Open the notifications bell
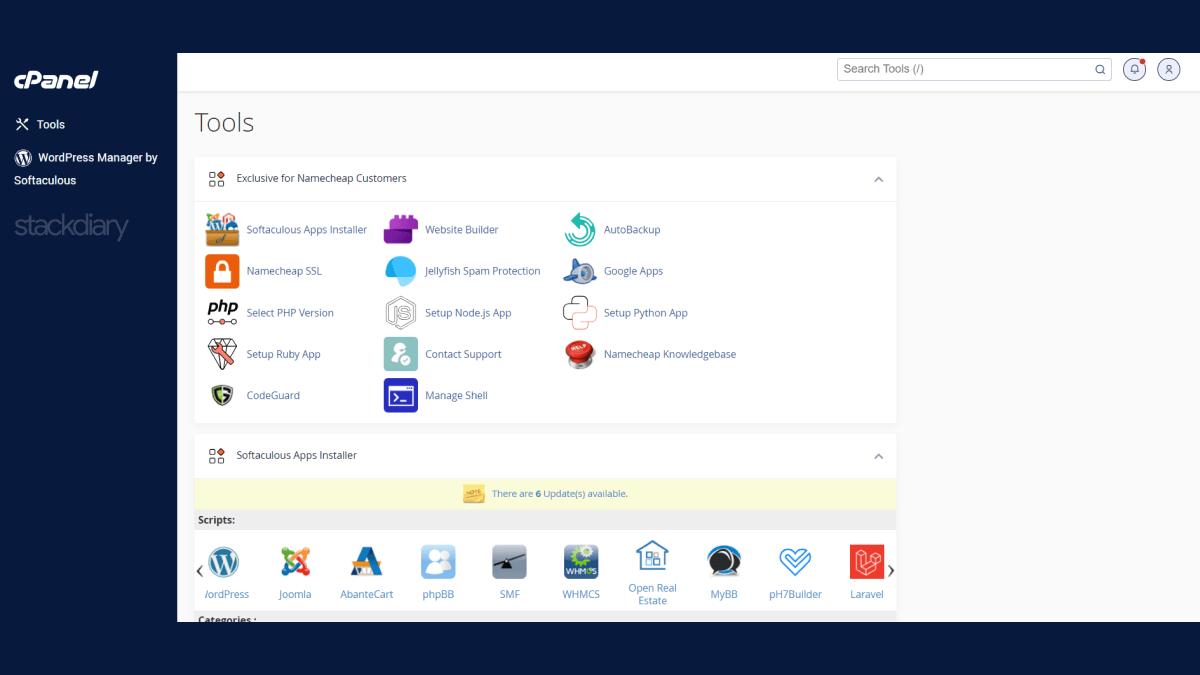 (1134, 69)
